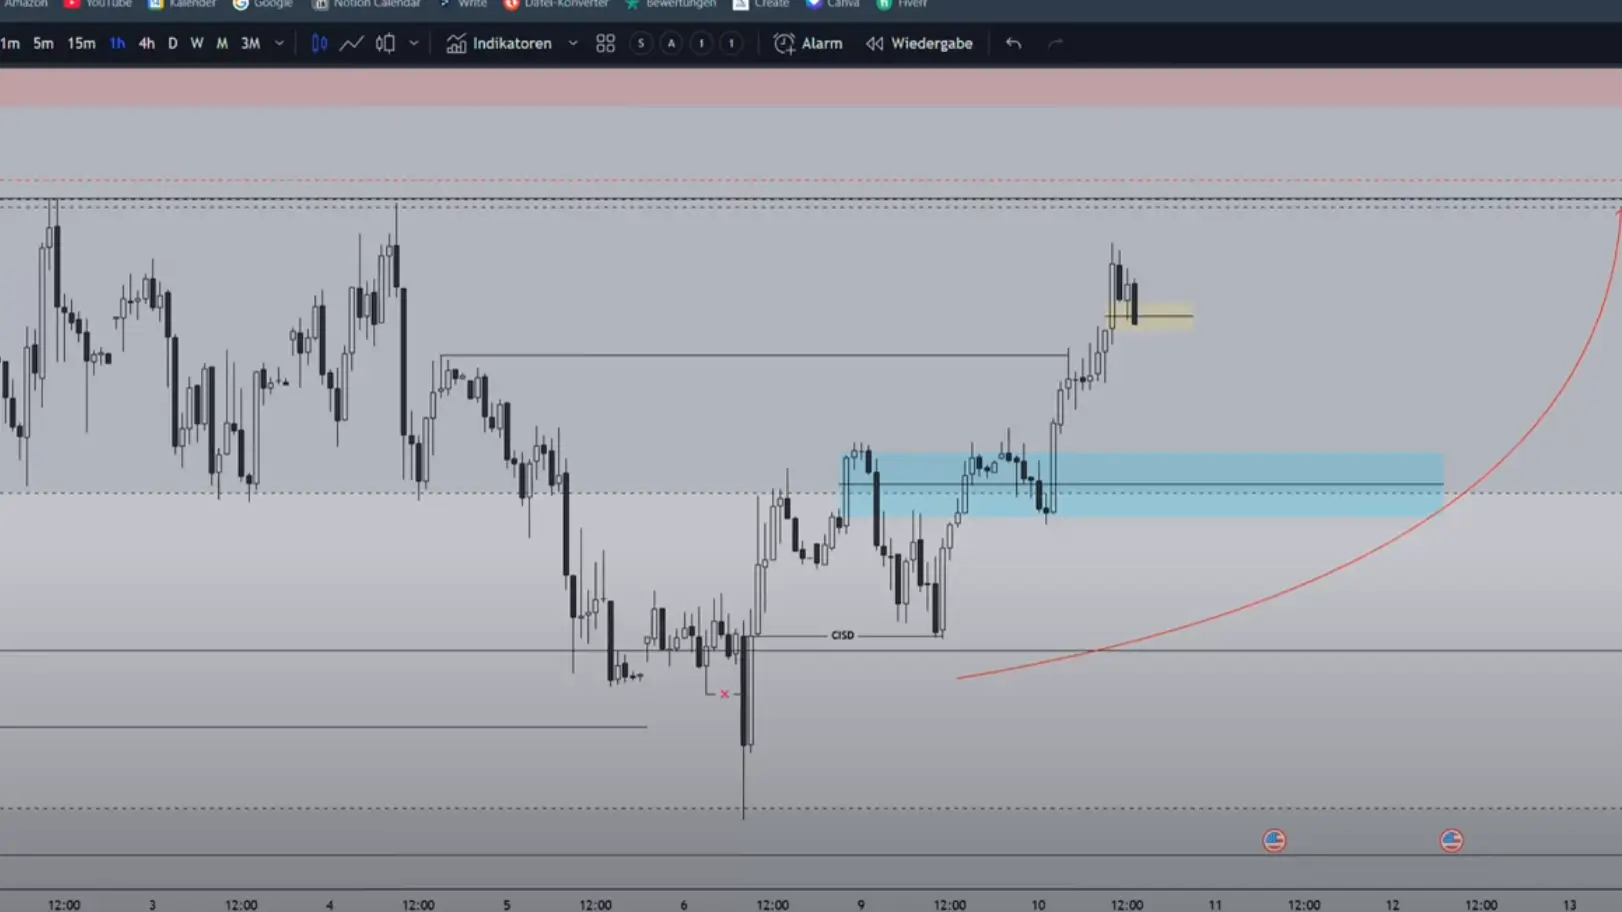Open the second US flag economic event
This screenshot has width=1622, height=912.
(x=1451, y=840)
